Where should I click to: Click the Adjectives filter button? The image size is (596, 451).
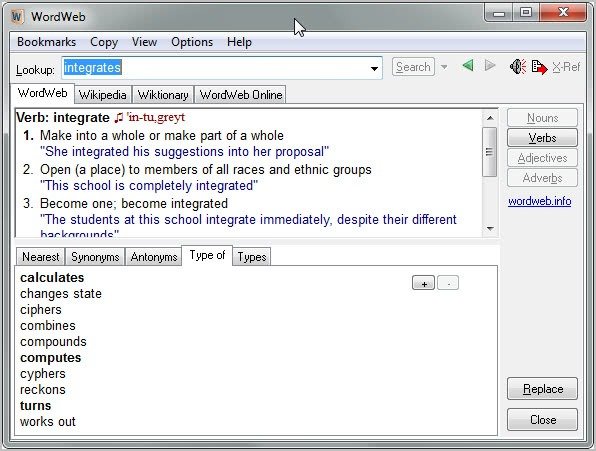point(542,158)
